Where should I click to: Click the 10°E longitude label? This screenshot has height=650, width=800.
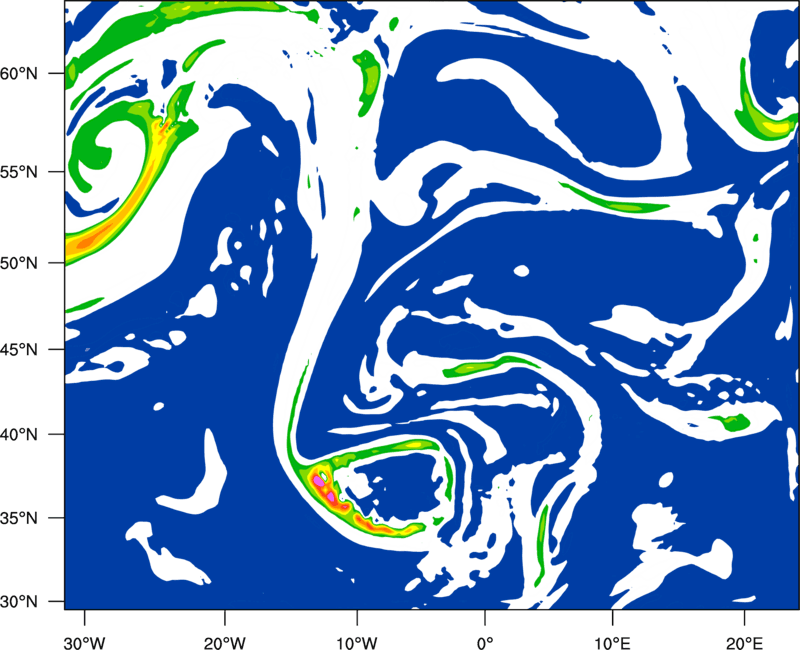612,643
